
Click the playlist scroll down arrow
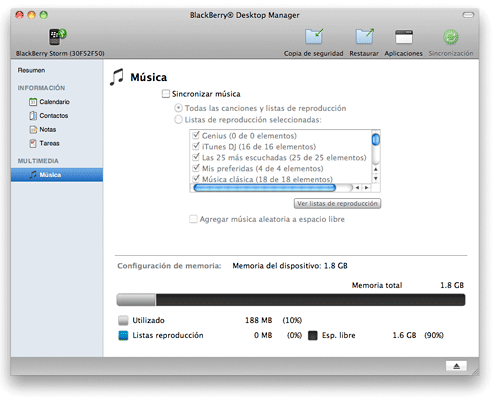376,178
